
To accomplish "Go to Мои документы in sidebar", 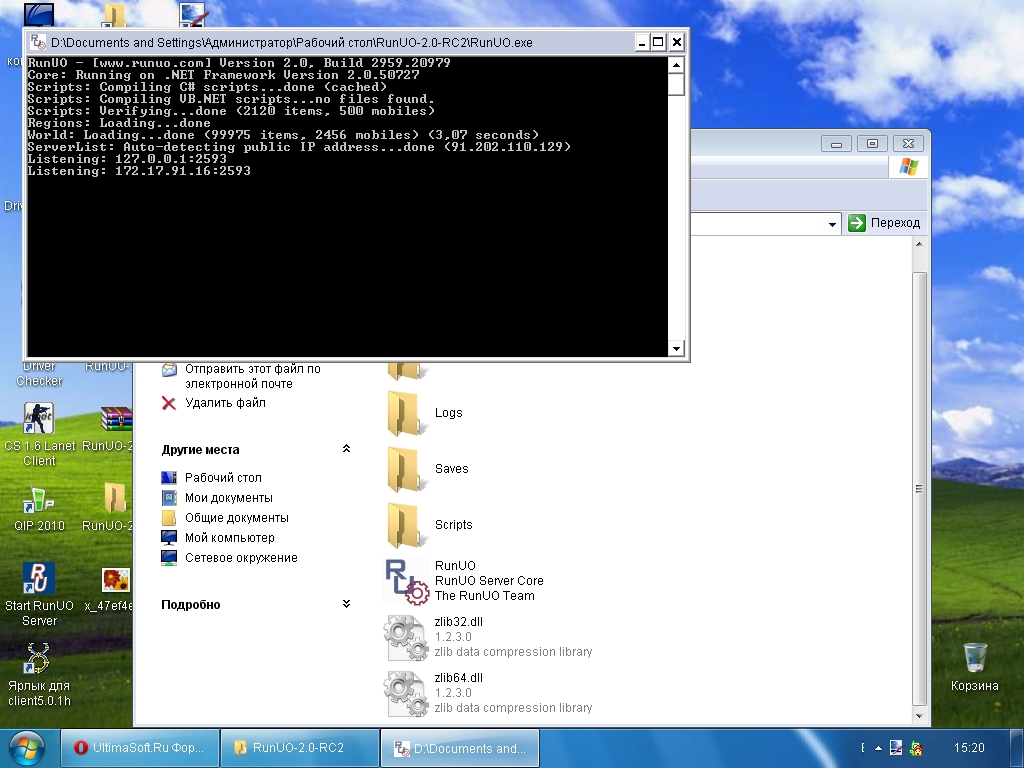I will click(x=228, y=498).
